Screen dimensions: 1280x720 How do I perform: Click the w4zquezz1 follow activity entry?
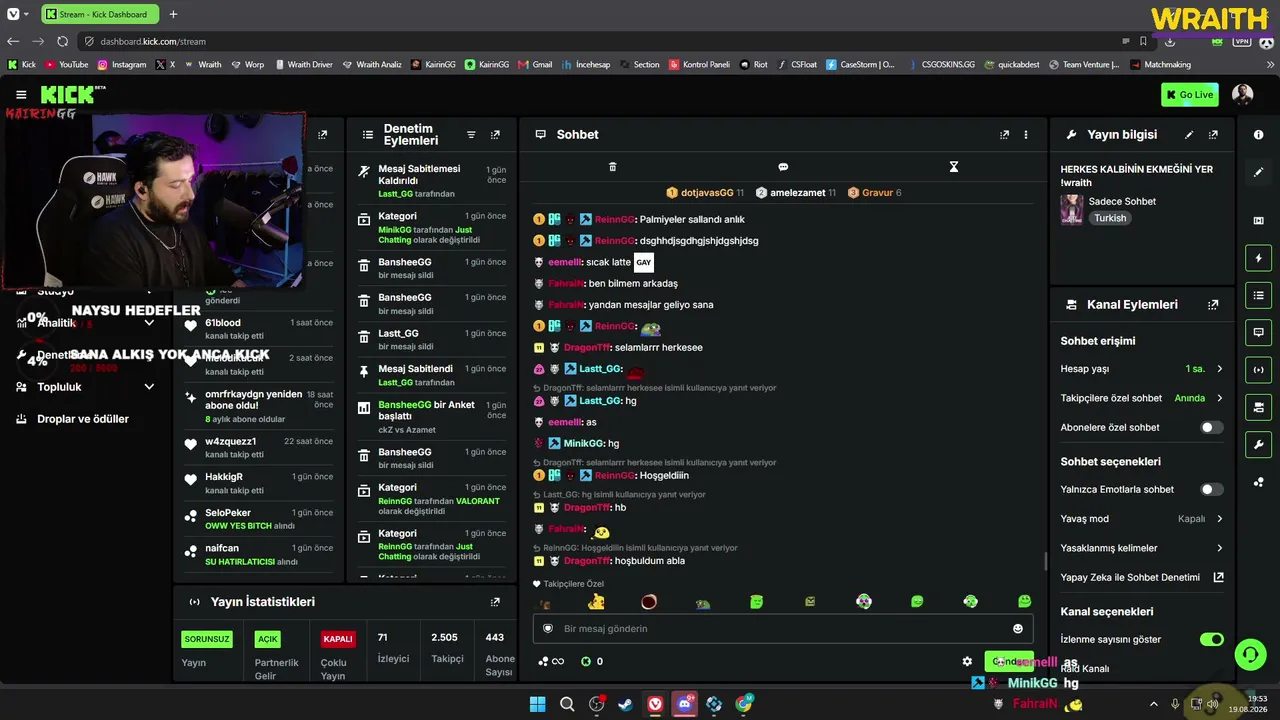pos(258,447)
